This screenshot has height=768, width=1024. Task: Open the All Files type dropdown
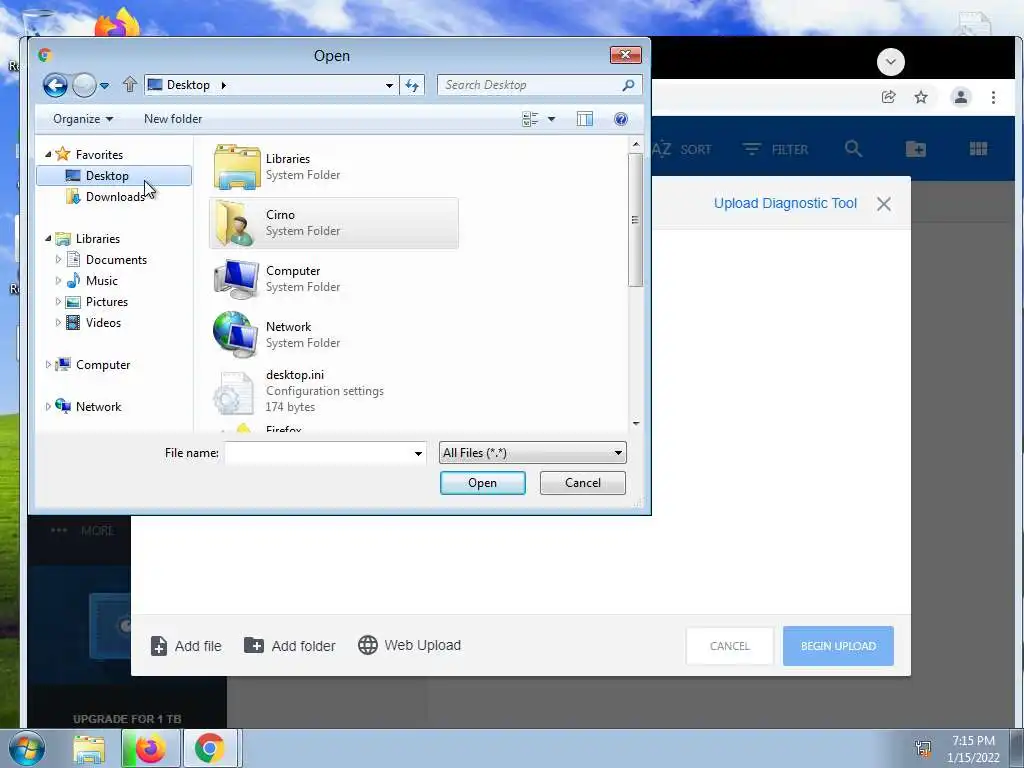(533, 453)
